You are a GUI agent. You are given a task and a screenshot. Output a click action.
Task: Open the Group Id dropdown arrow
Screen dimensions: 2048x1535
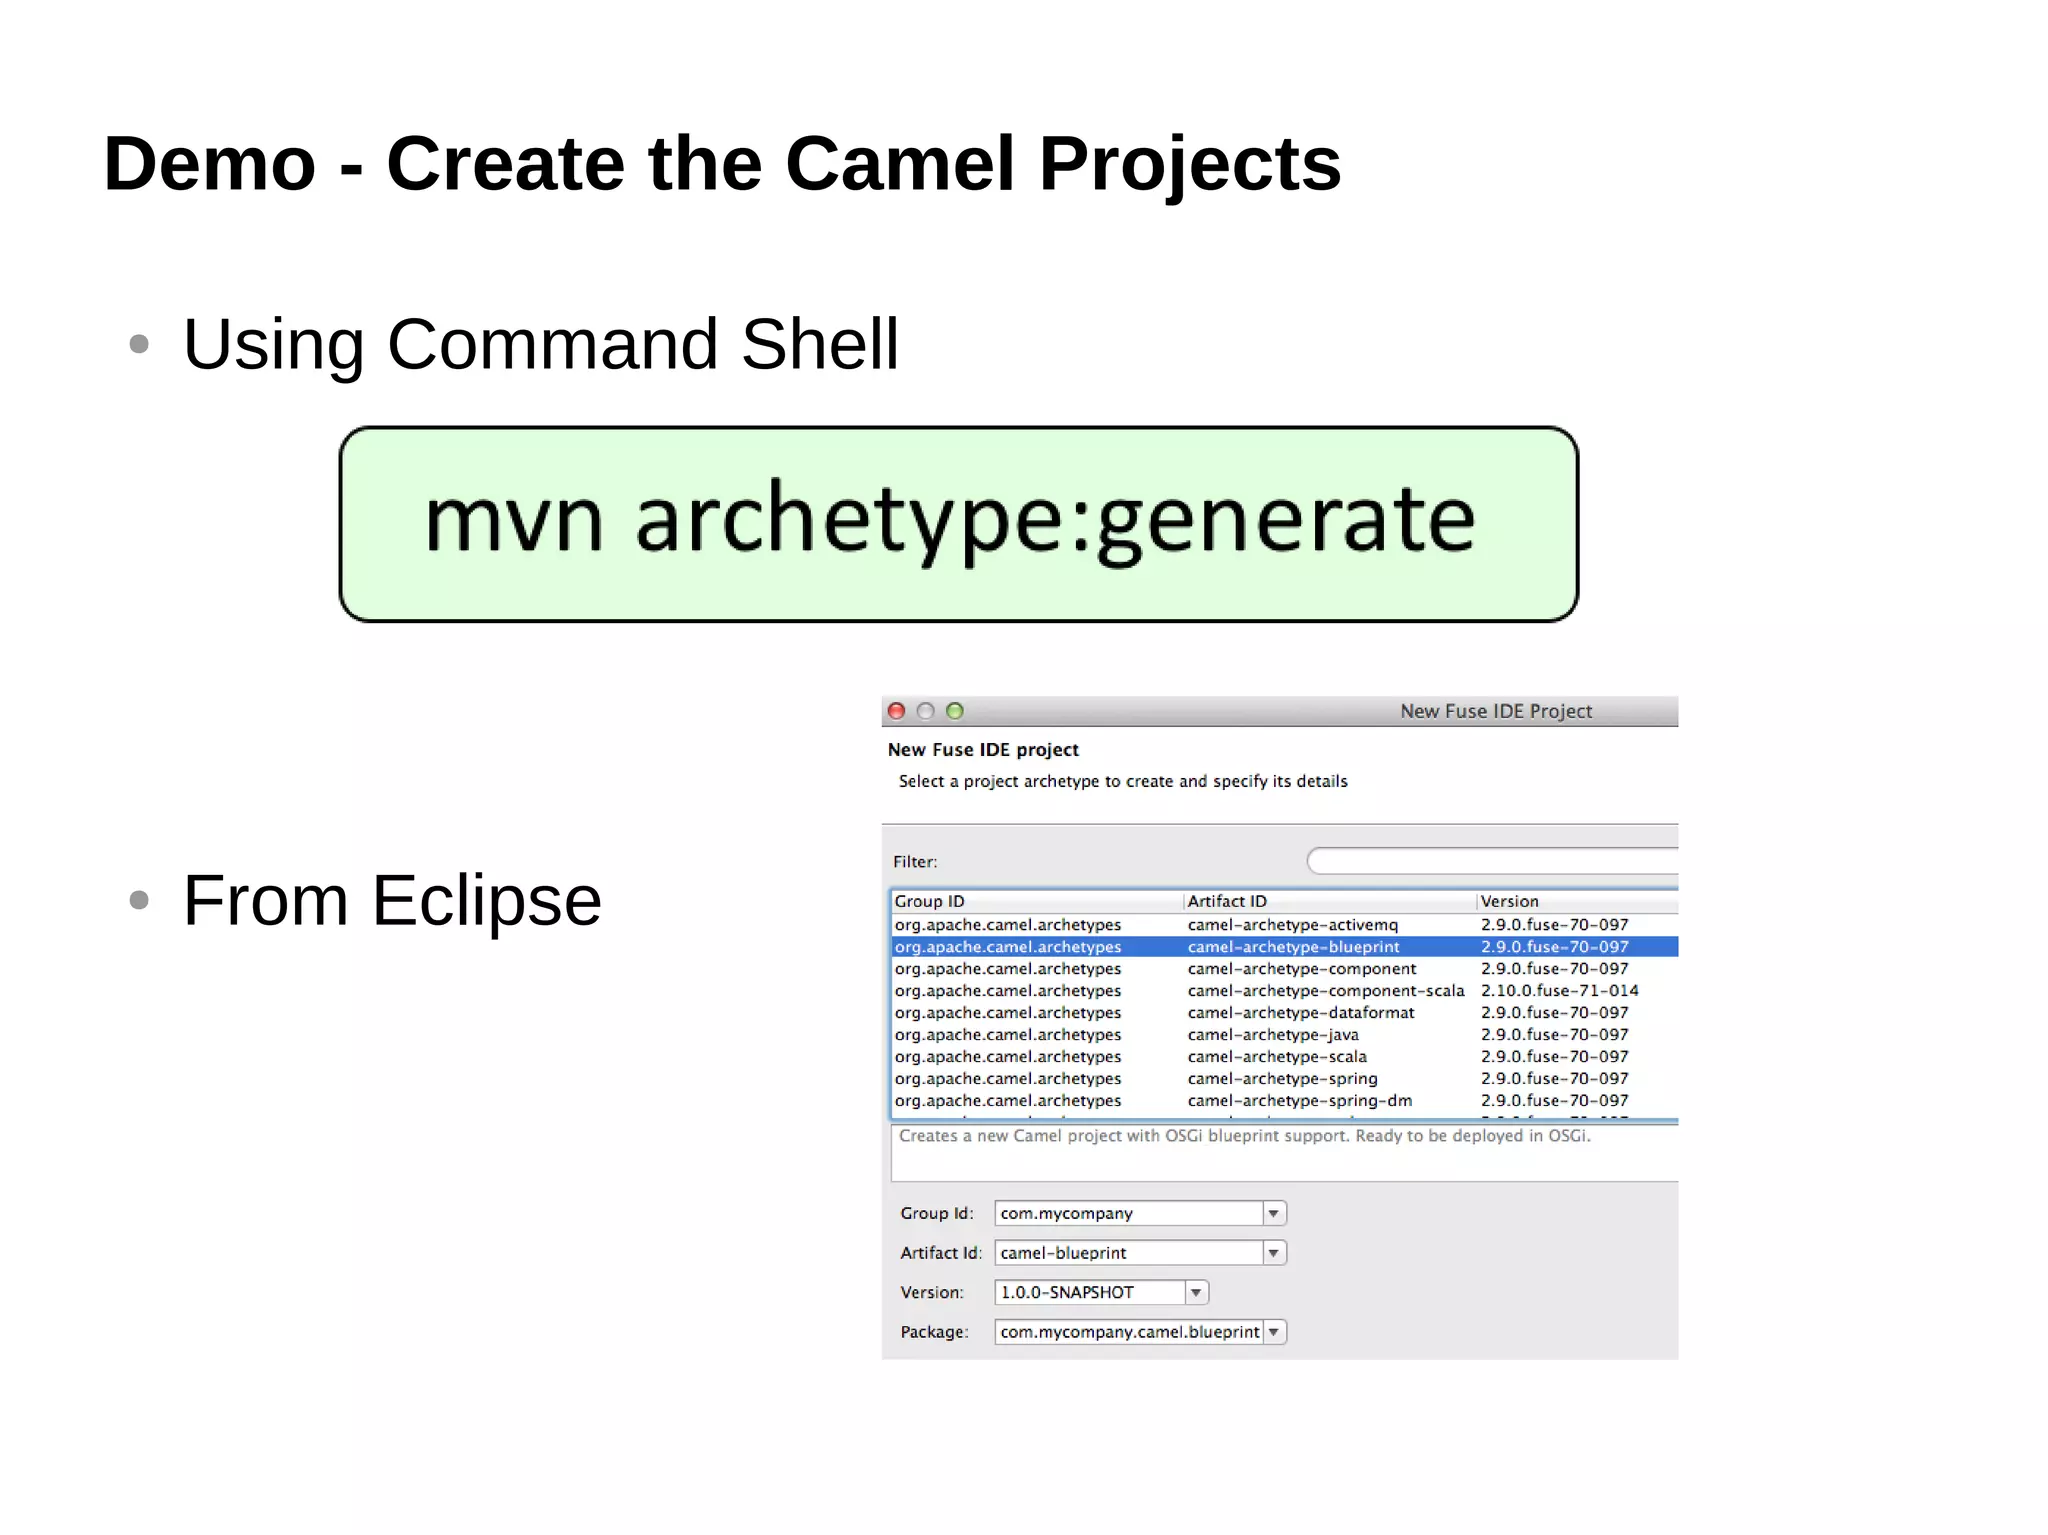tap(1273, 1213)
